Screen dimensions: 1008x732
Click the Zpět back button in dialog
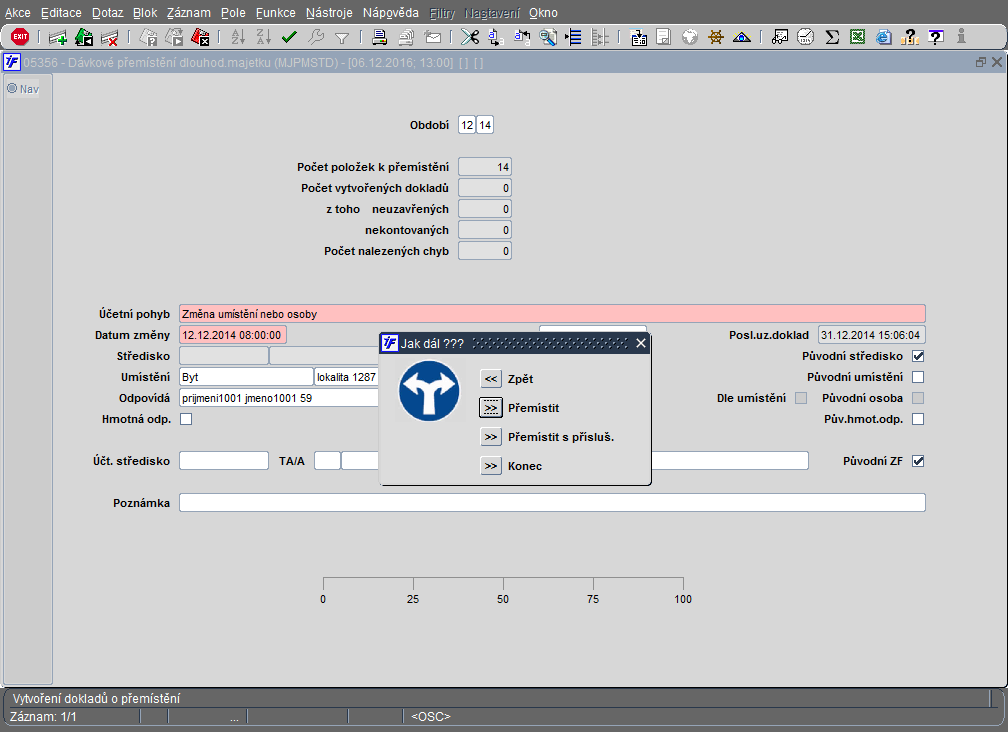pyautogui.click(x=490, y=379)
